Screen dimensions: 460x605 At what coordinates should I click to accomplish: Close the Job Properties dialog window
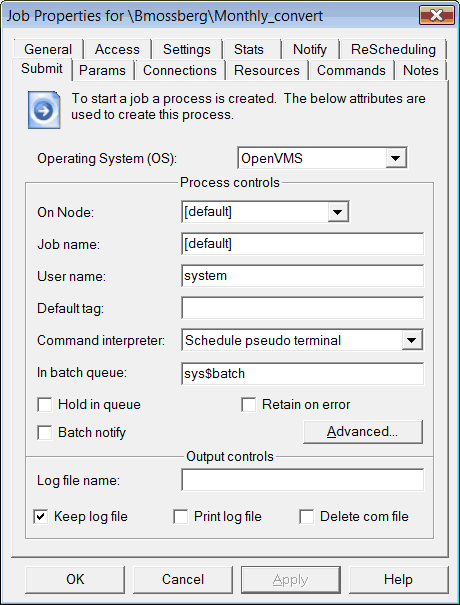click(437, 15)
